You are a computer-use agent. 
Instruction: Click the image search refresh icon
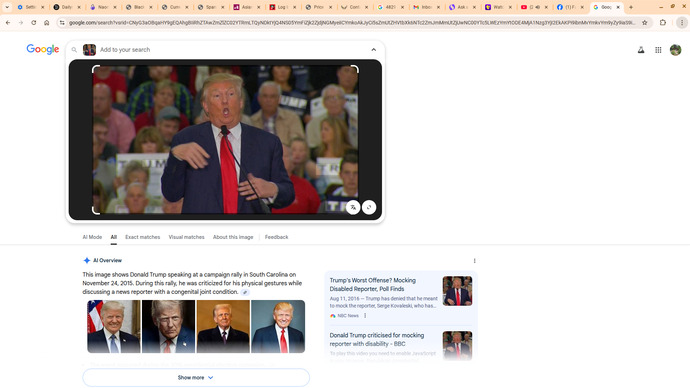369,207
